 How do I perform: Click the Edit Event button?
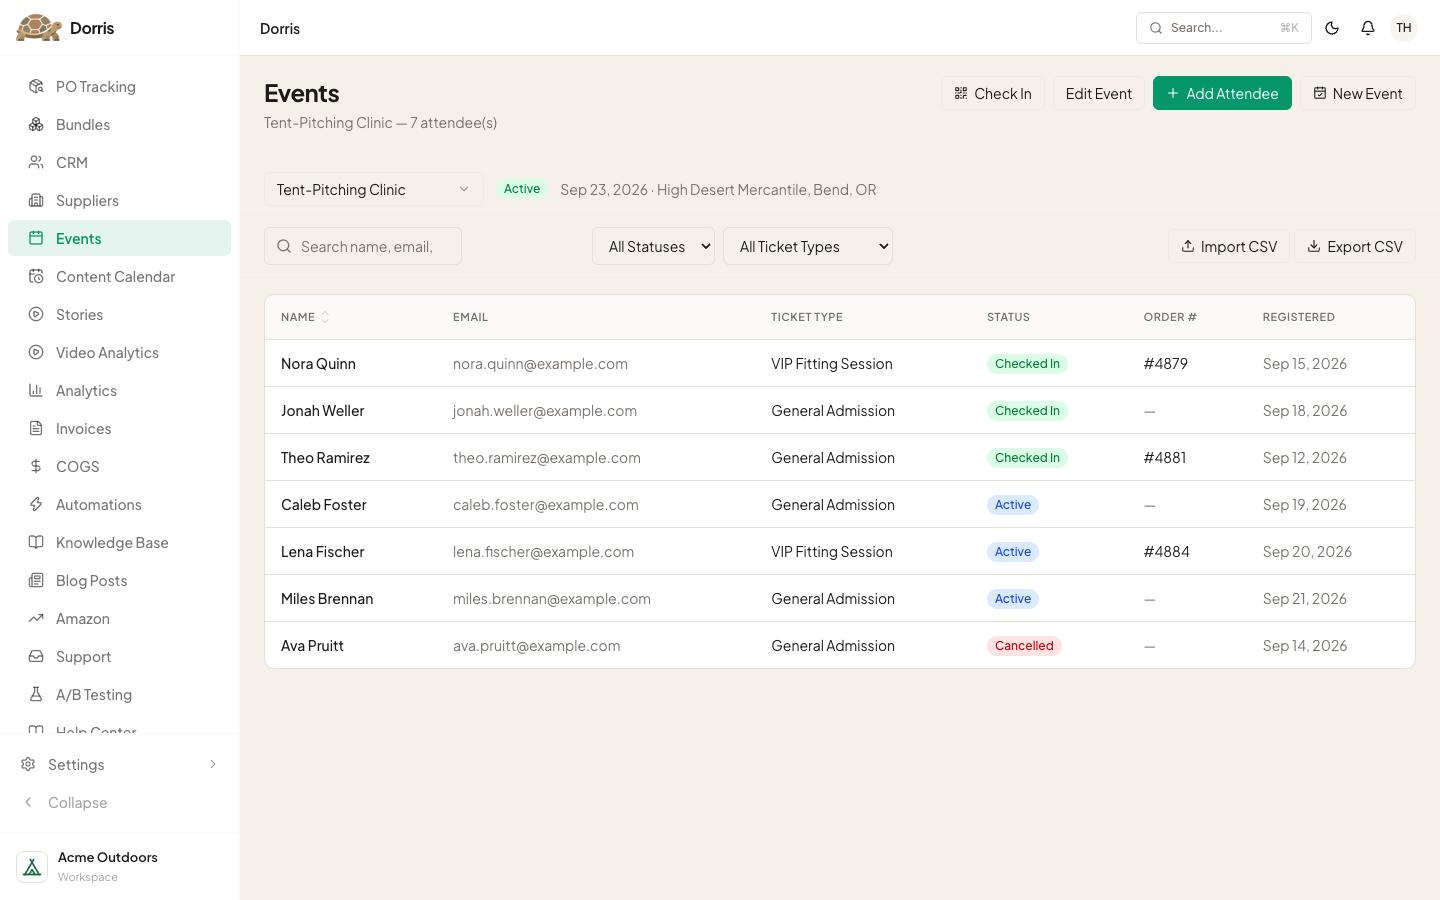coord(1099,93)
